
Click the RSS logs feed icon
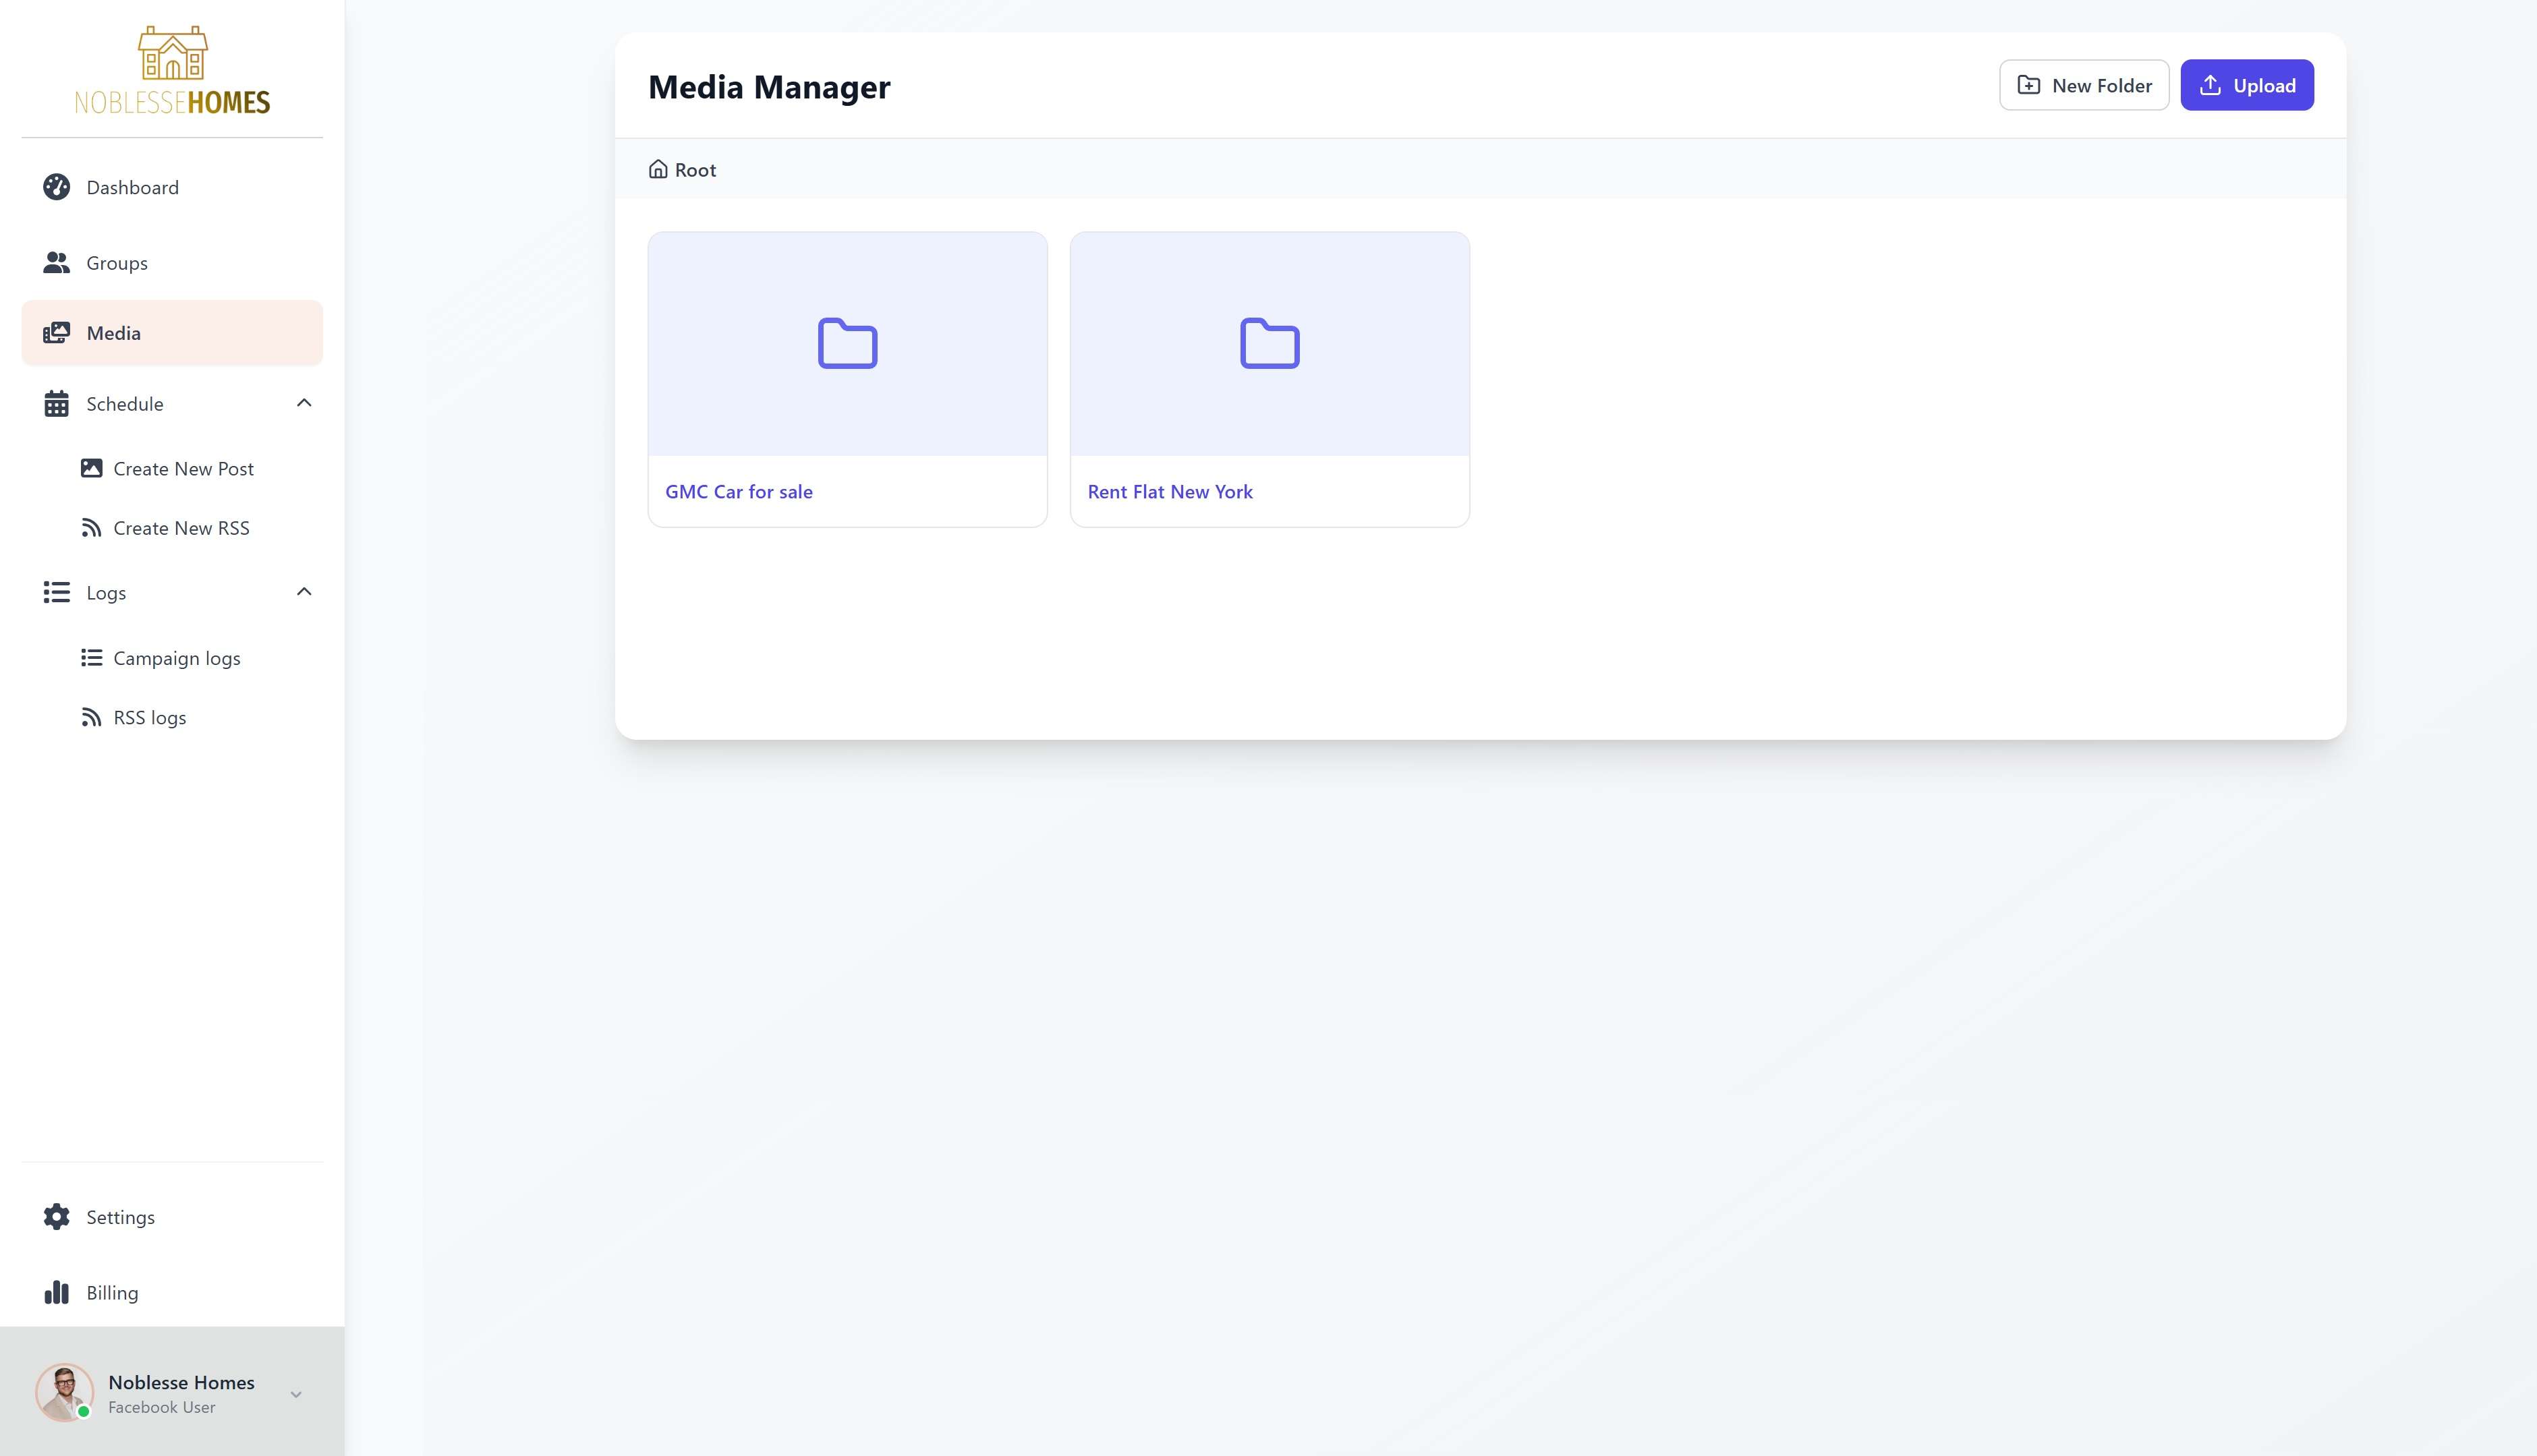pyautogui.click(x=91, y=718)
